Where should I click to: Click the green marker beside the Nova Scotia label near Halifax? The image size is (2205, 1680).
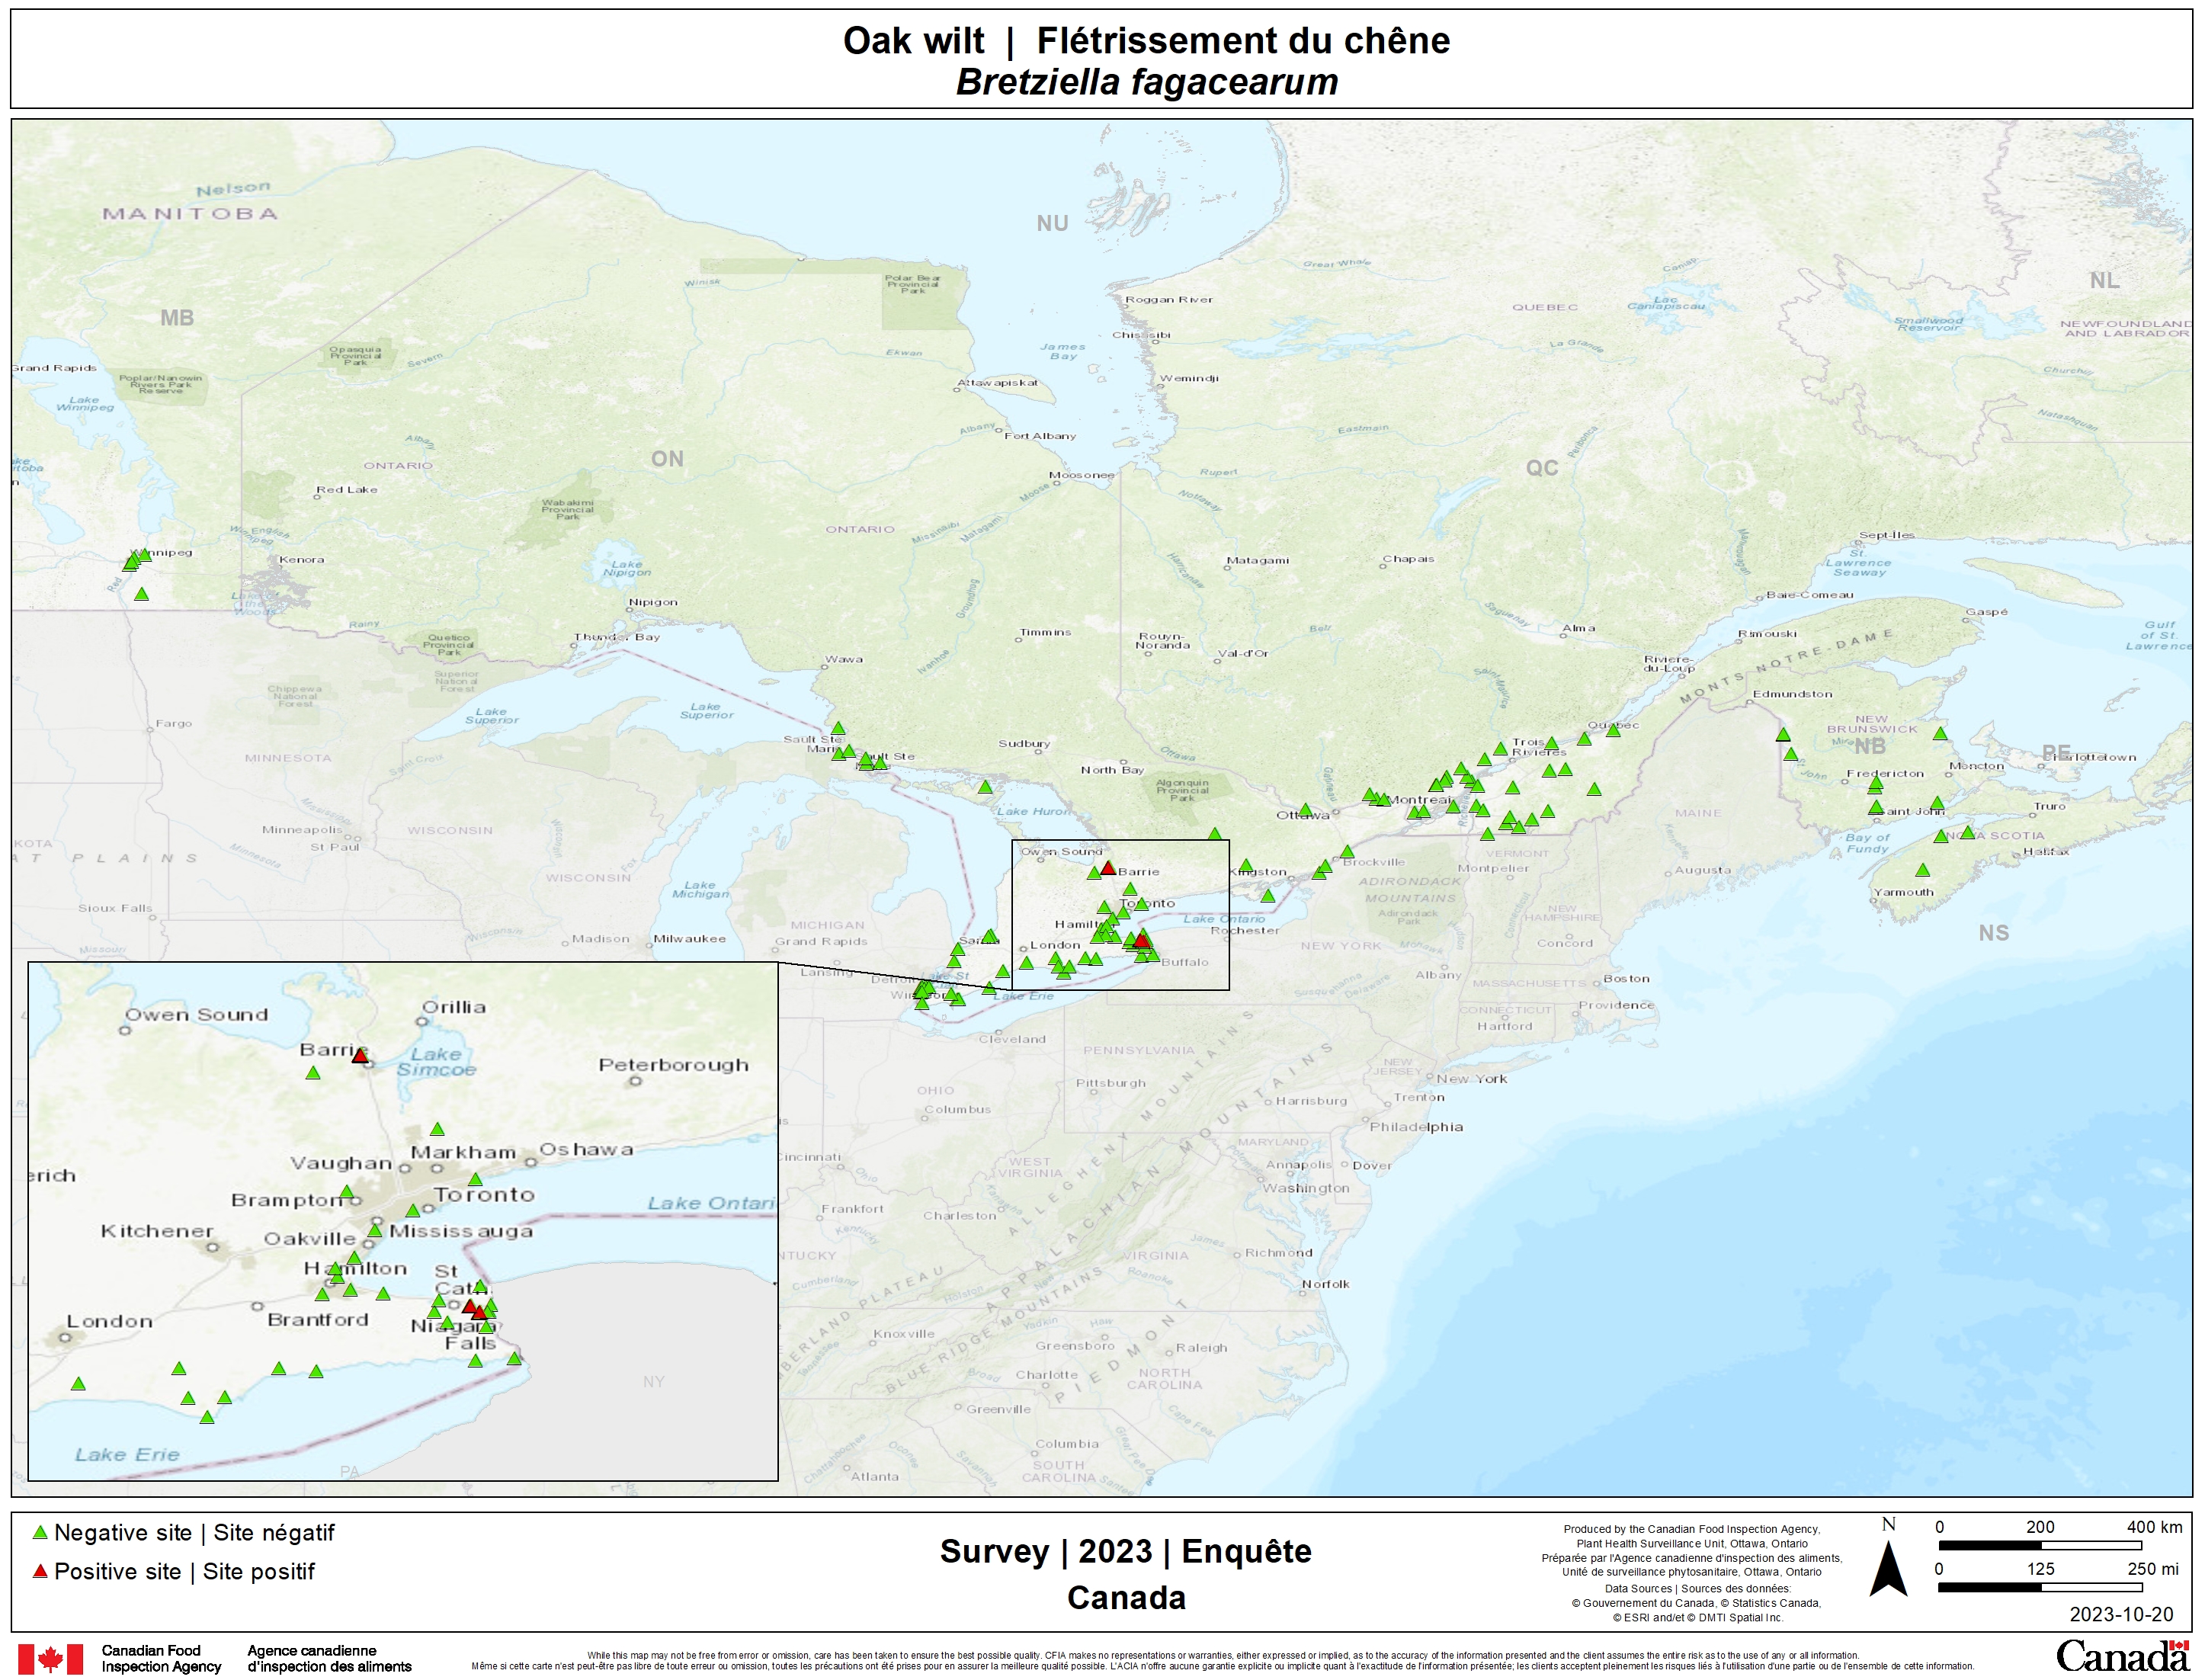[1967, 832]
